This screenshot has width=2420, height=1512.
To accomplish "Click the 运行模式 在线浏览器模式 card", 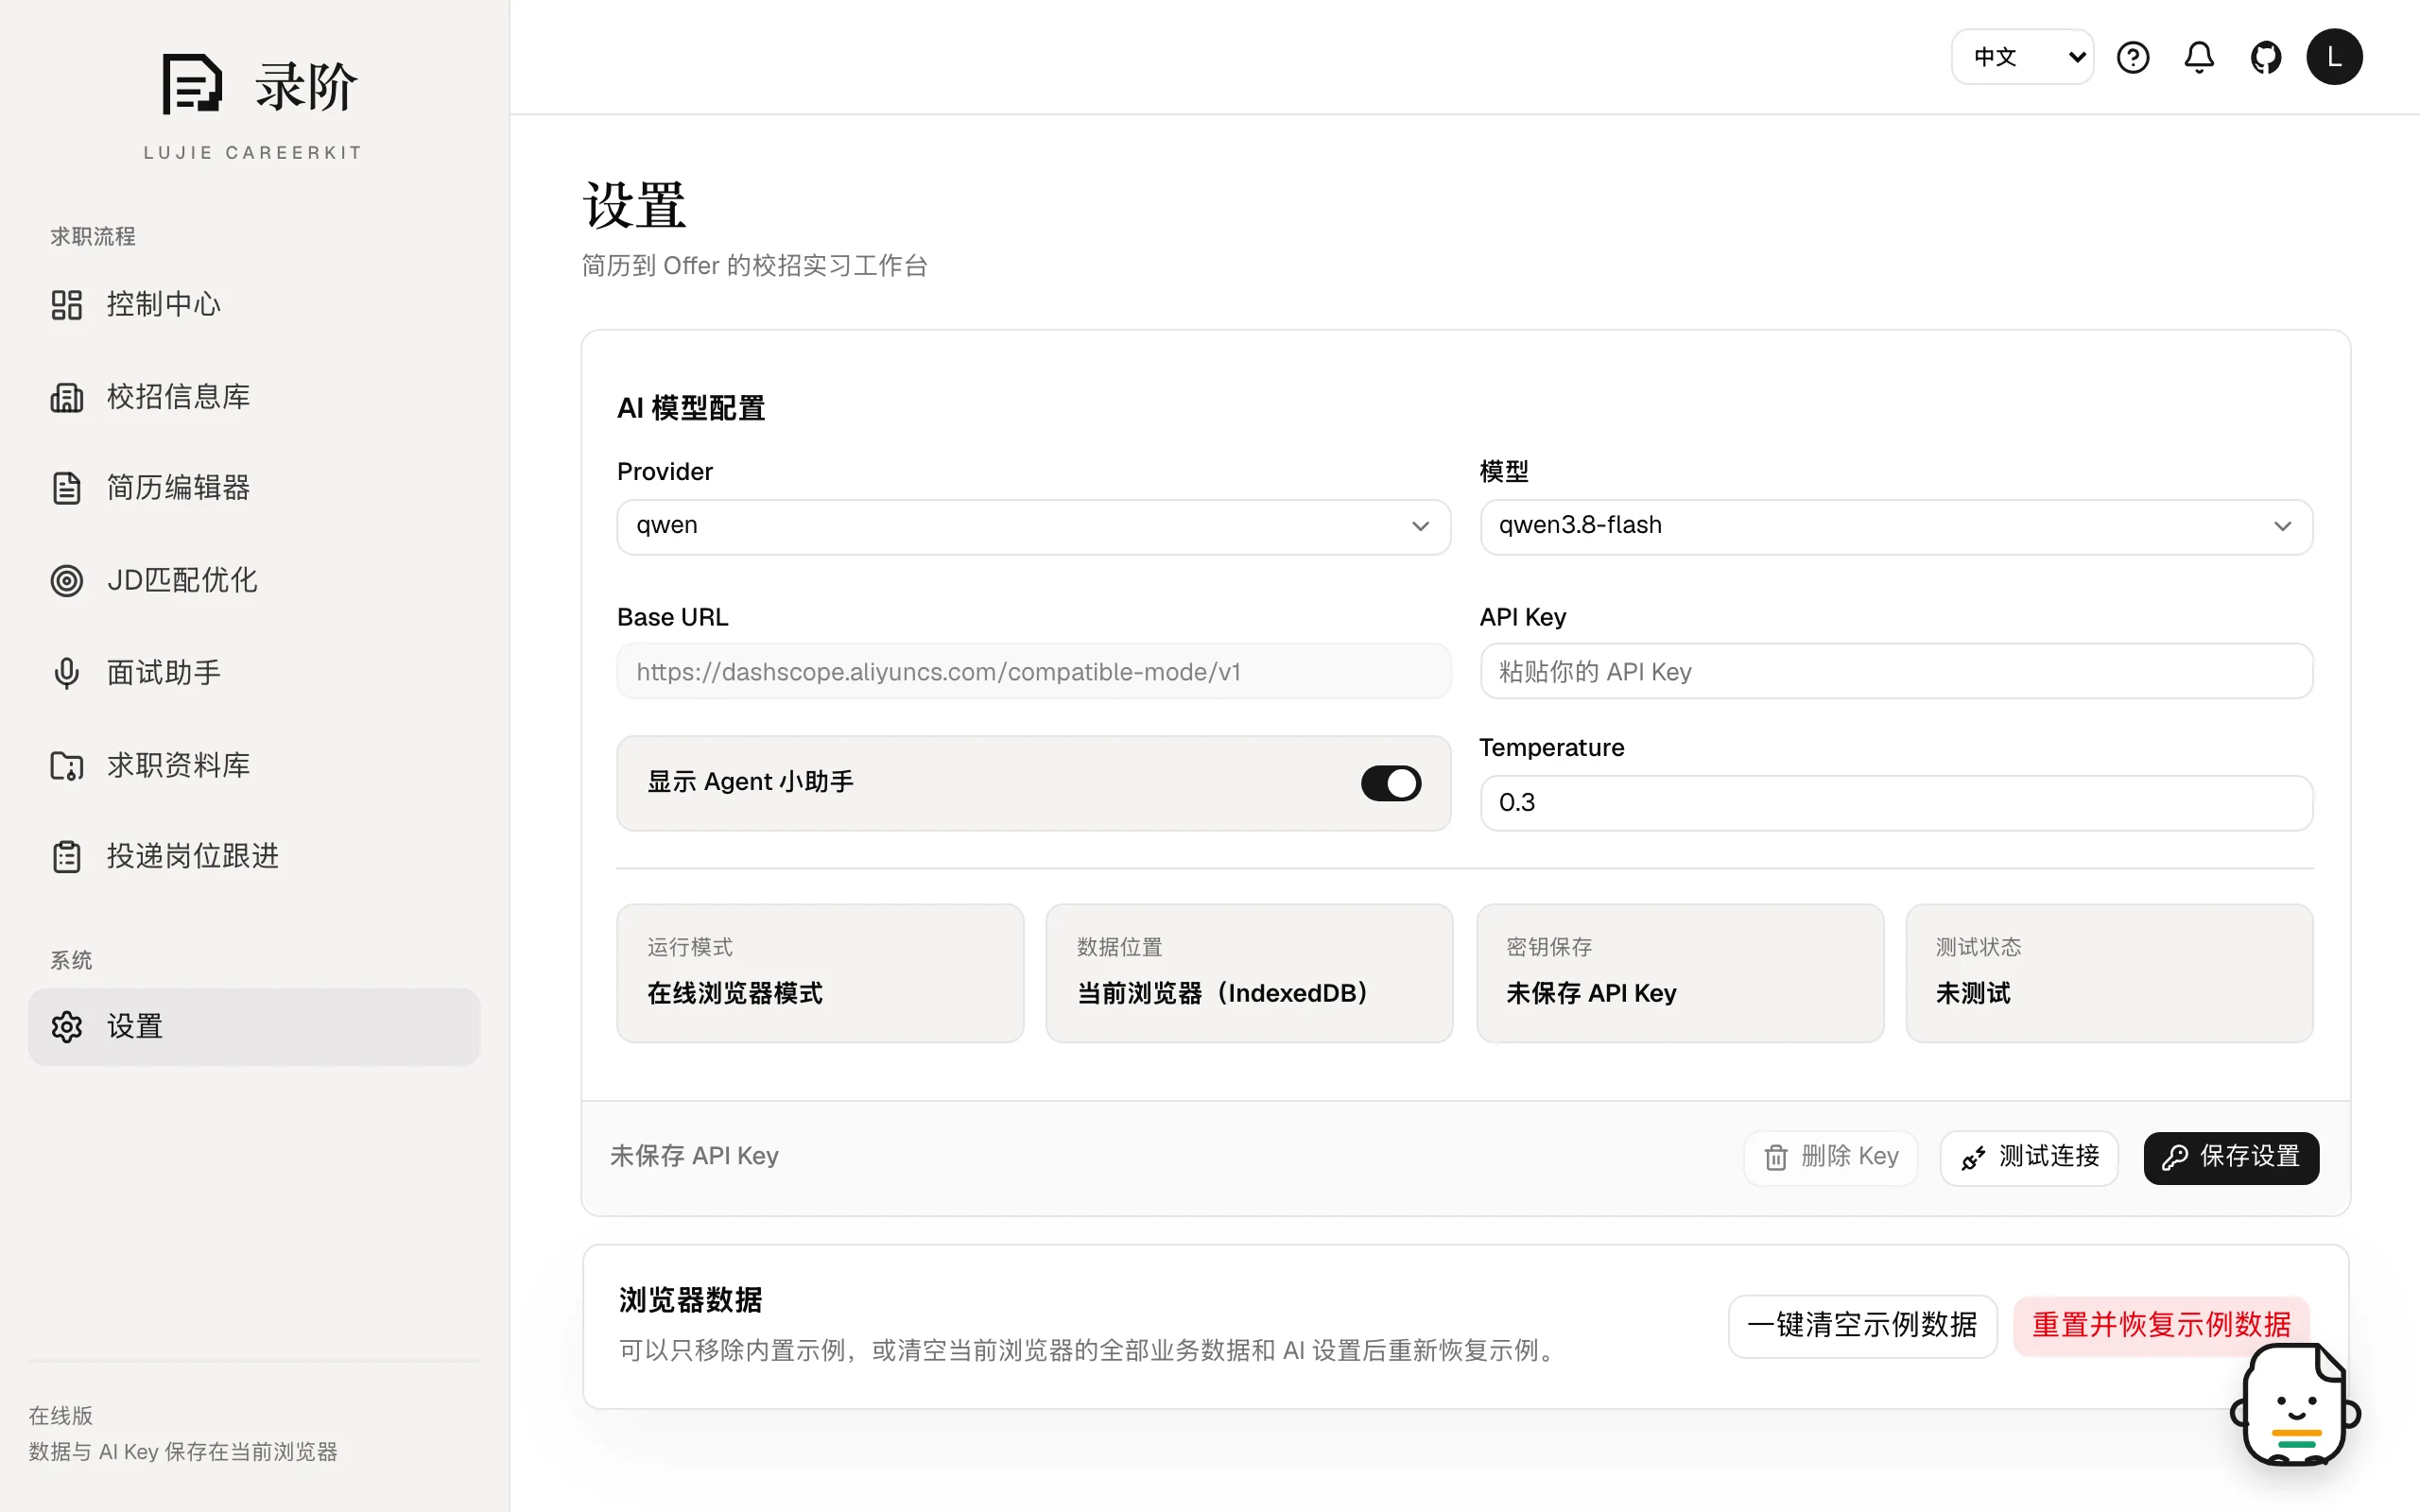I will click(820, 973).
